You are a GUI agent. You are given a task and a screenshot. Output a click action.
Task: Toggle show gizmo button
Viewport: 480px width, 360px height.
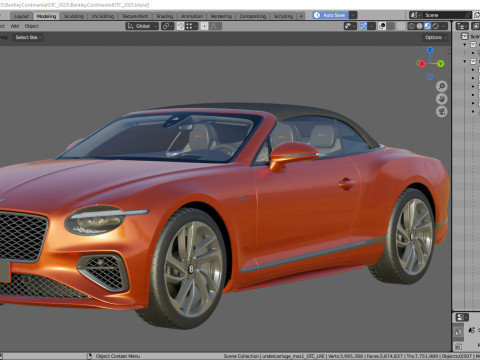tap(363, 26)
